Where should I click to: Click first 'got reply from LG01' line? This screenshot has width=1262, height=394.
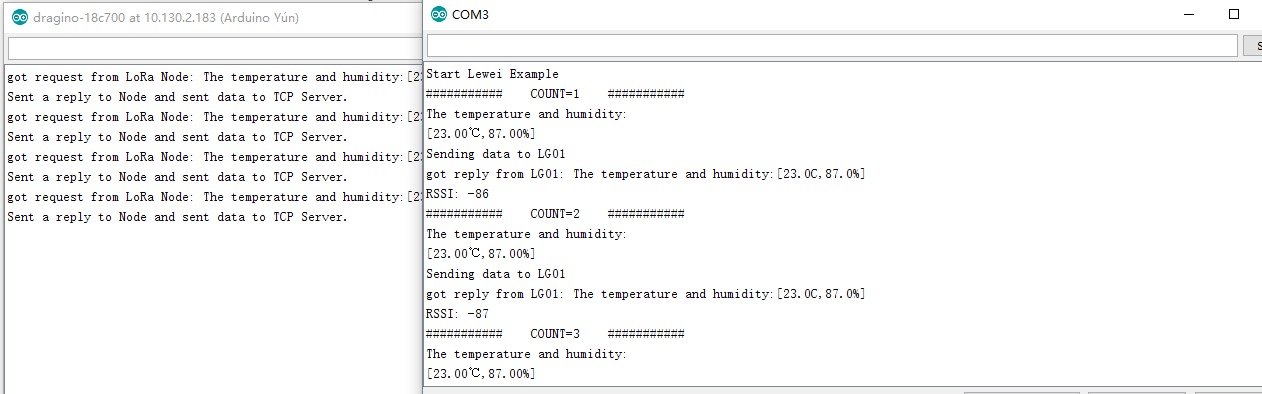point(645,174)
